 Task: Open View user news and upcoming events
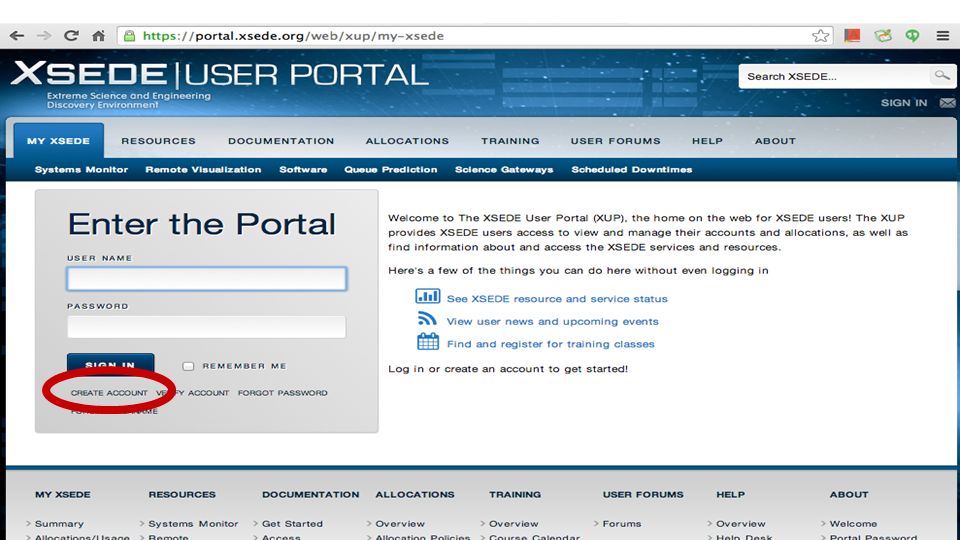[x=552, y=321]
